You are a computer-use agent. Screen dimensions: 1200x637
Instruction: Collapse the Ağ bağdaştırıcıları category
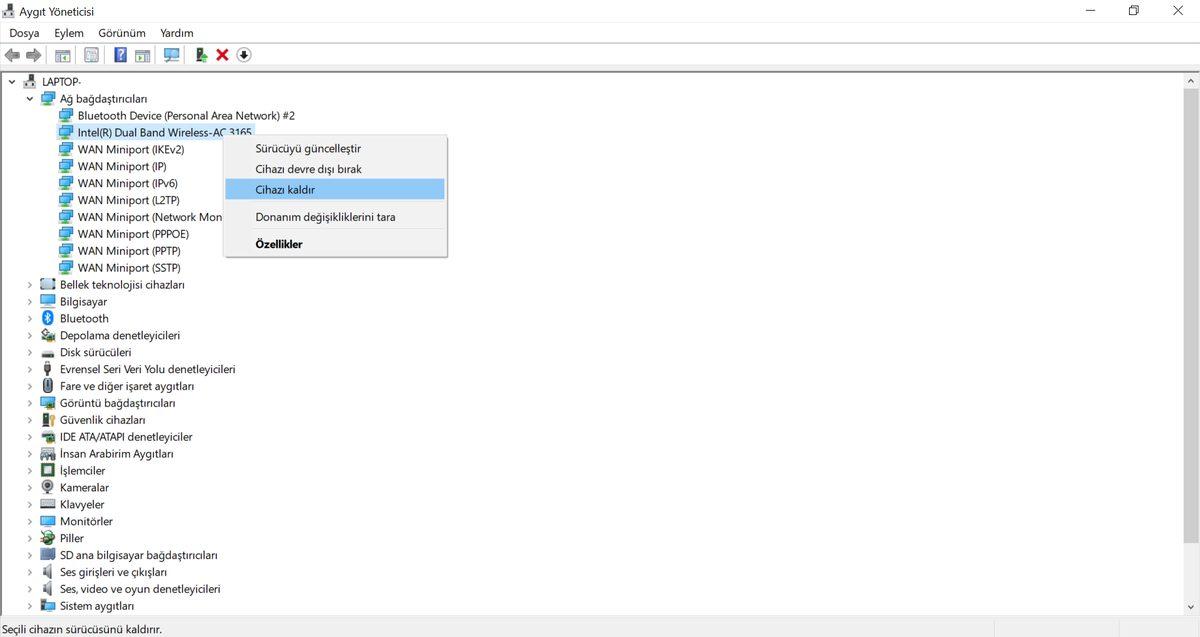[x=30, y=99]
